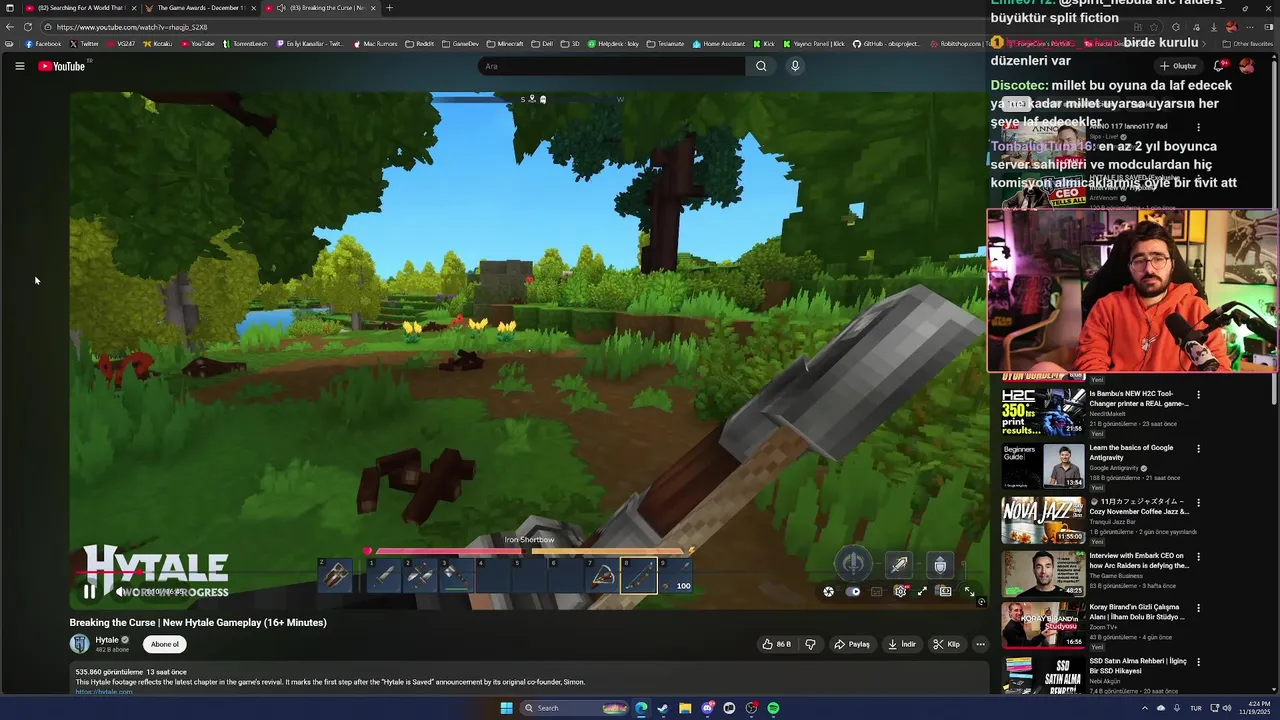
Task: Open YouTube notifications bell
Action: [1219, 66]
